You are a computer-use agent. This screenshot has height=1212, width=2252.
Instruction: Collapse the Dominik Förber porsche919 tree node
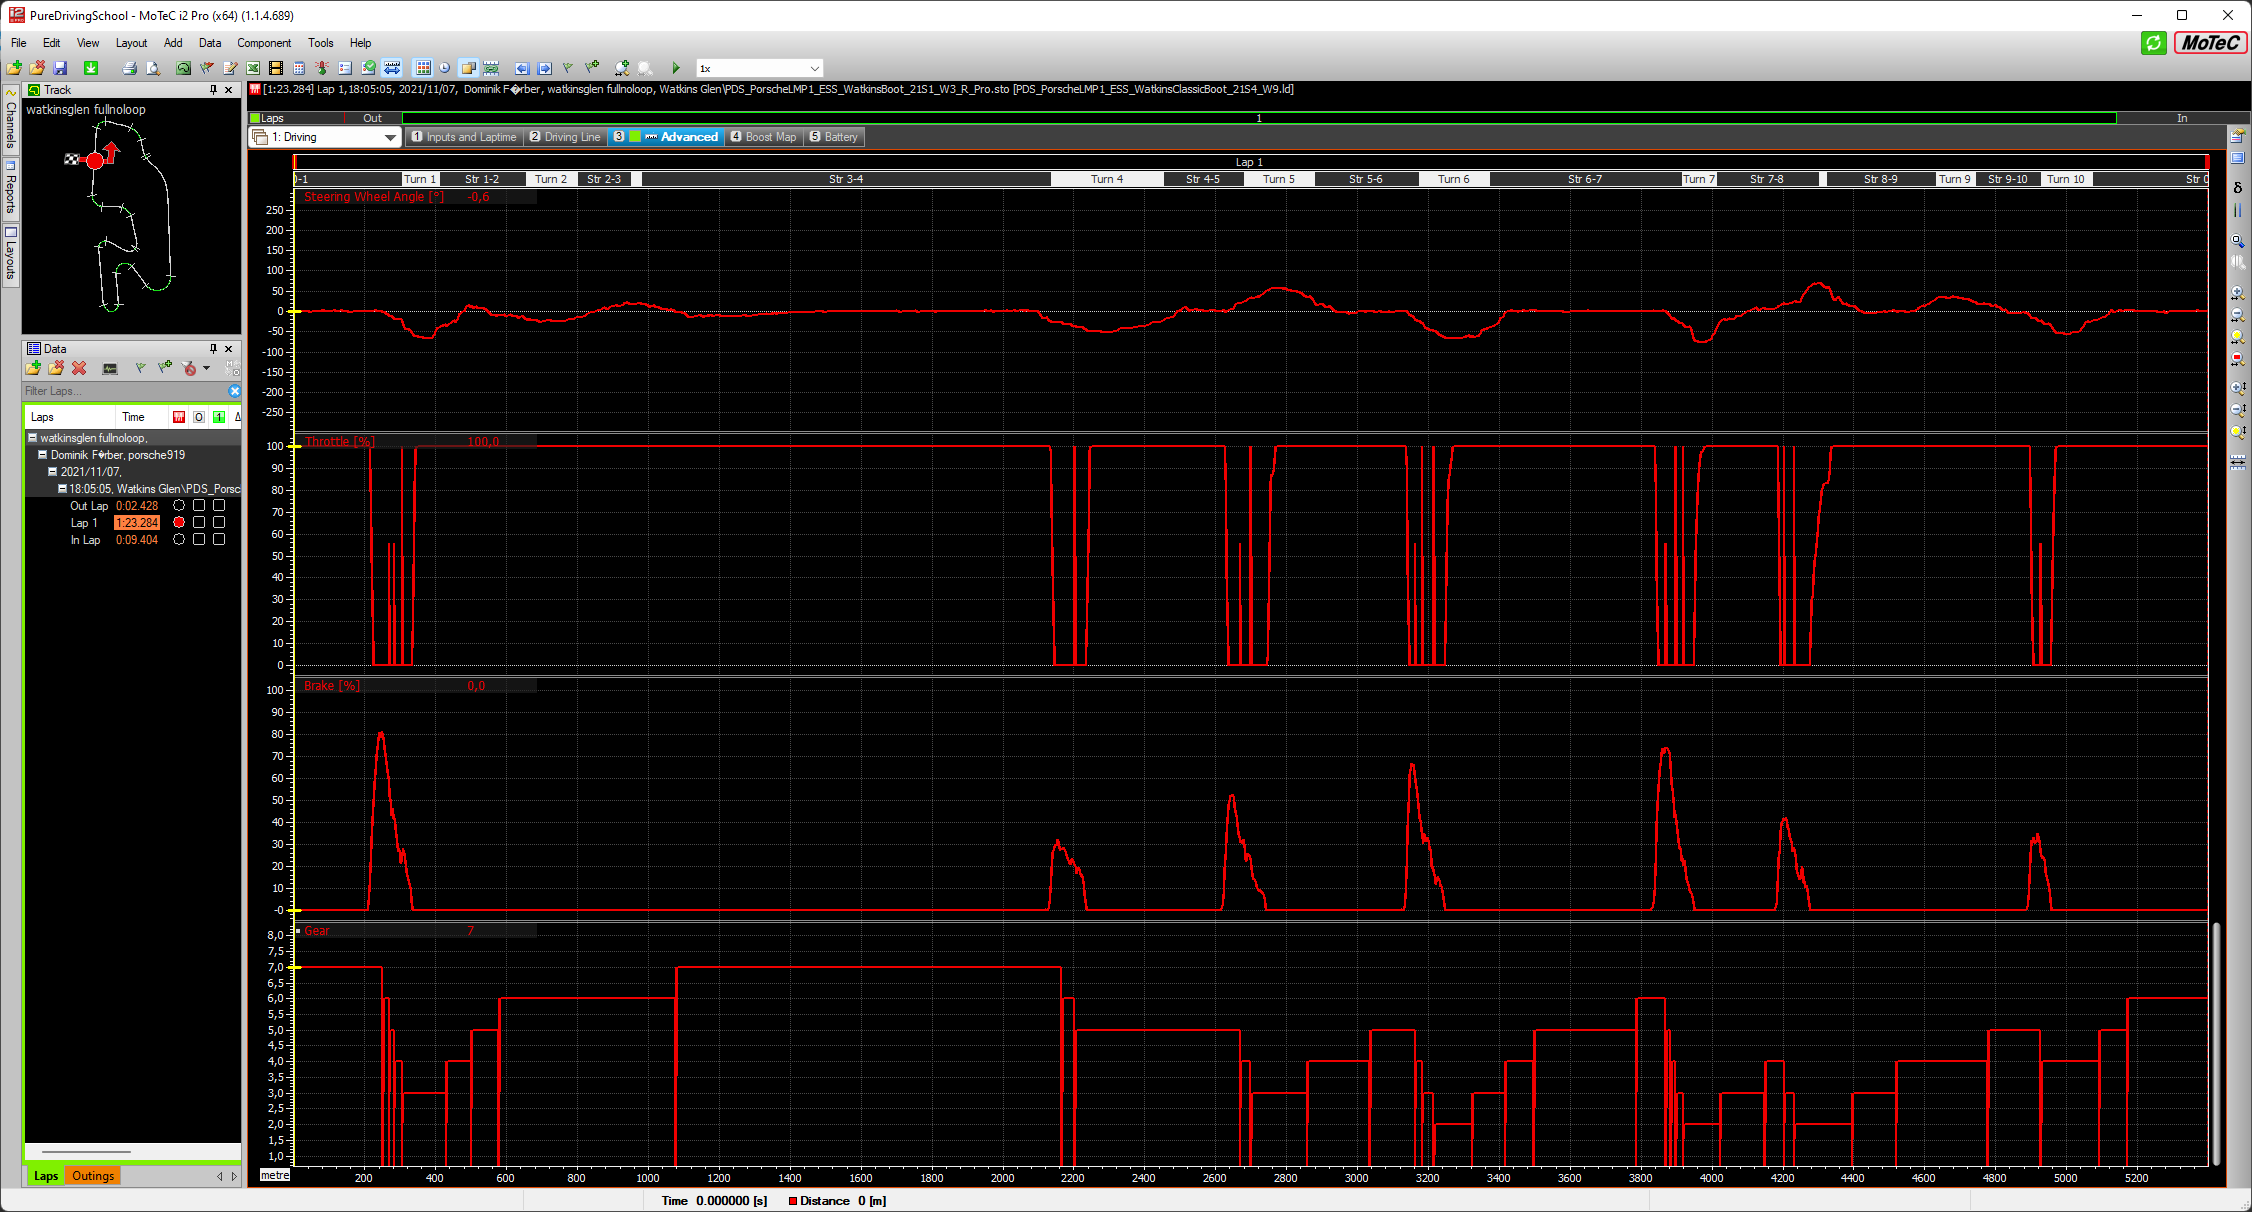point(43,454)
